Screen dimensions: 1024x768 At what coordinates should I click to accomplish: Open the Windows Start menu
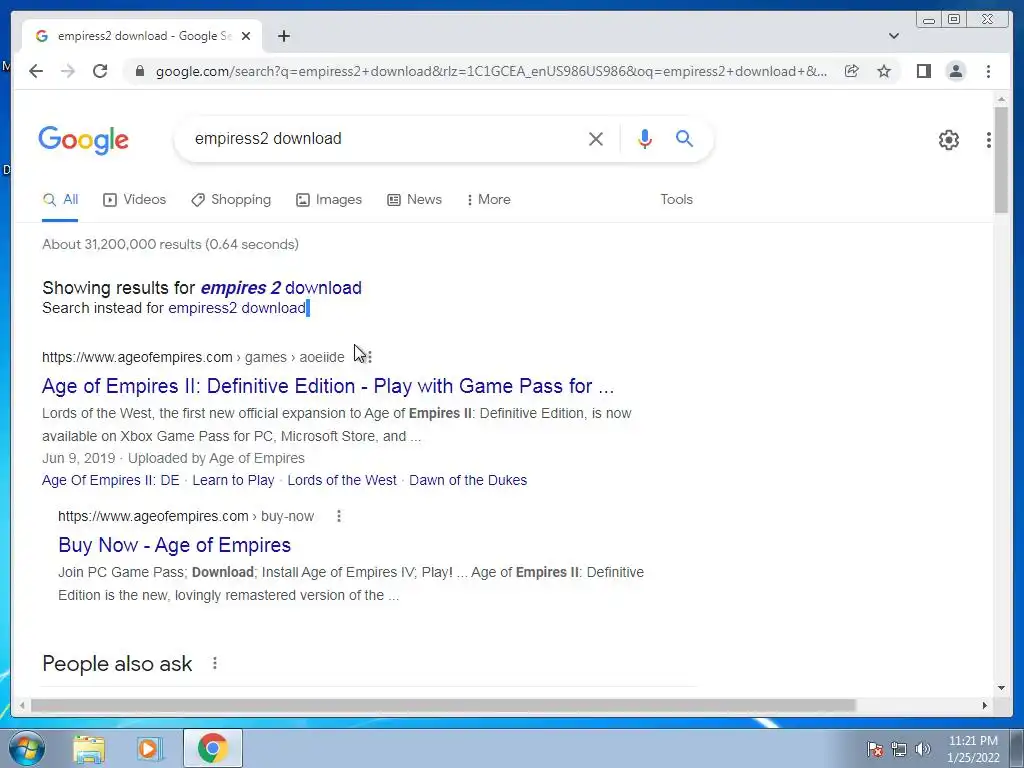26,748
